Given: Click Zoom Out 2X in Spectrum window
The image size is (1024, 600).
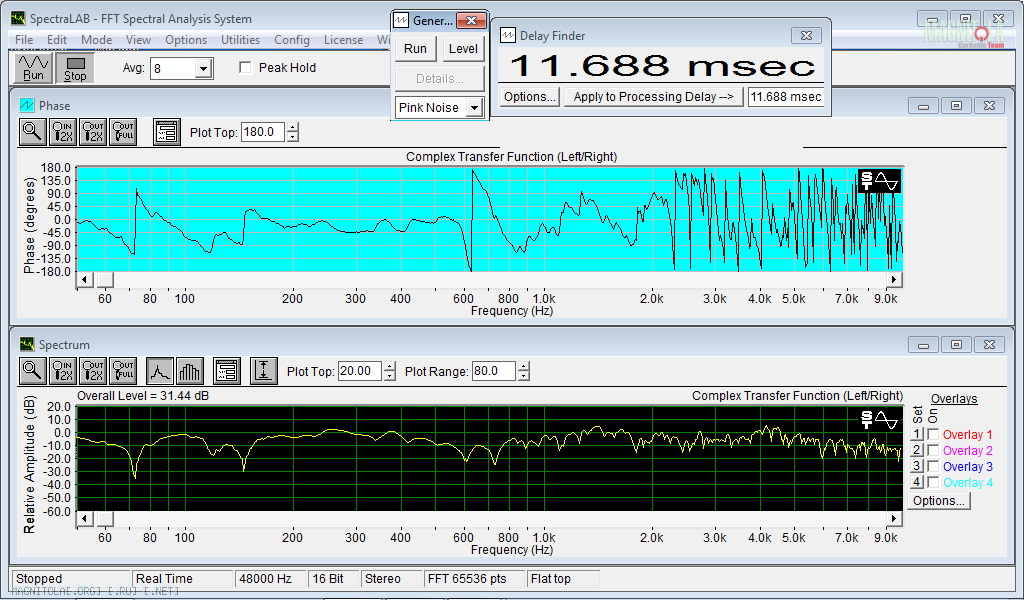Looking at the screenshot, I should click(93, 371).
